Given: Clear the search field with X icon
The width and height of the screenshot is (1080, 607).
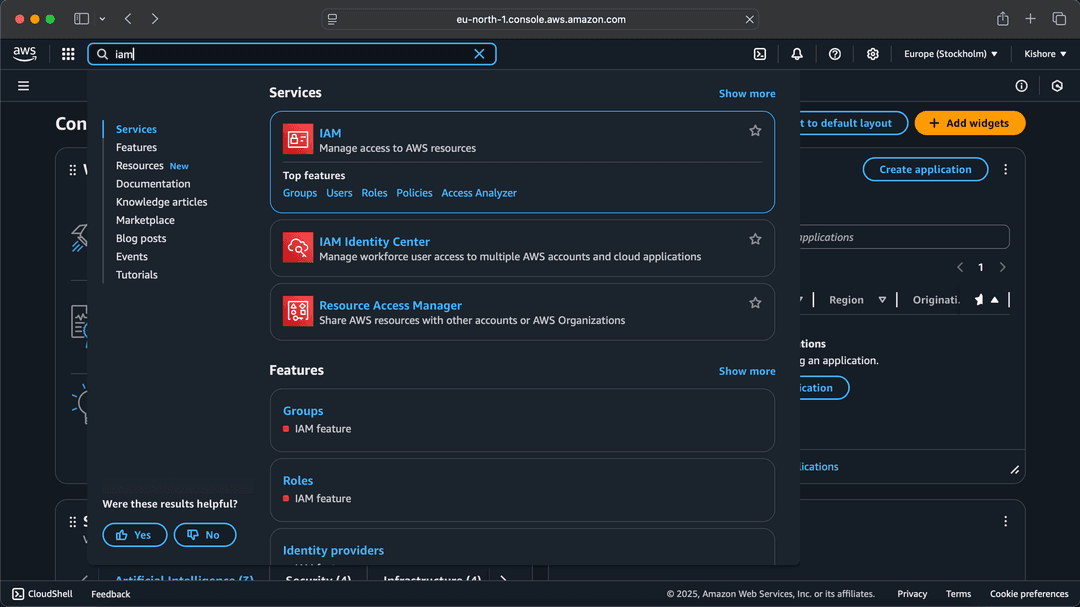Looking at the screenshot, I should coord(479,54).
